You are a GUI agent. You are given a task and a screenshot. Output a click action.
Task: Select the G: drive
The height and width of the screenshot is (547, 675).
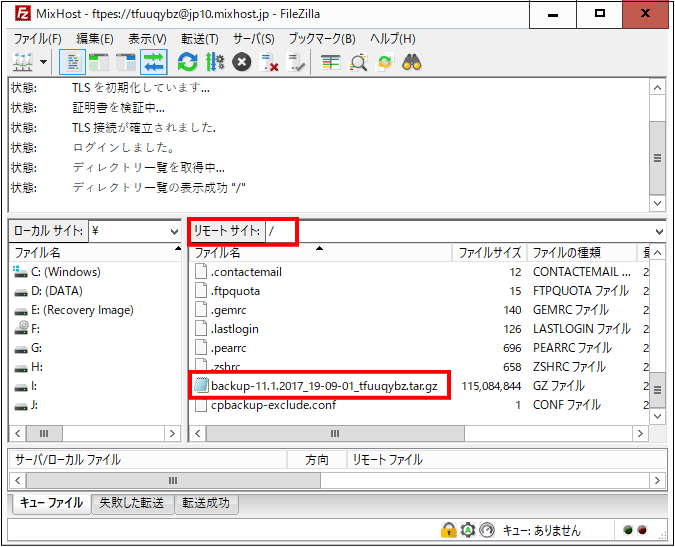click(x=28, y=348)
